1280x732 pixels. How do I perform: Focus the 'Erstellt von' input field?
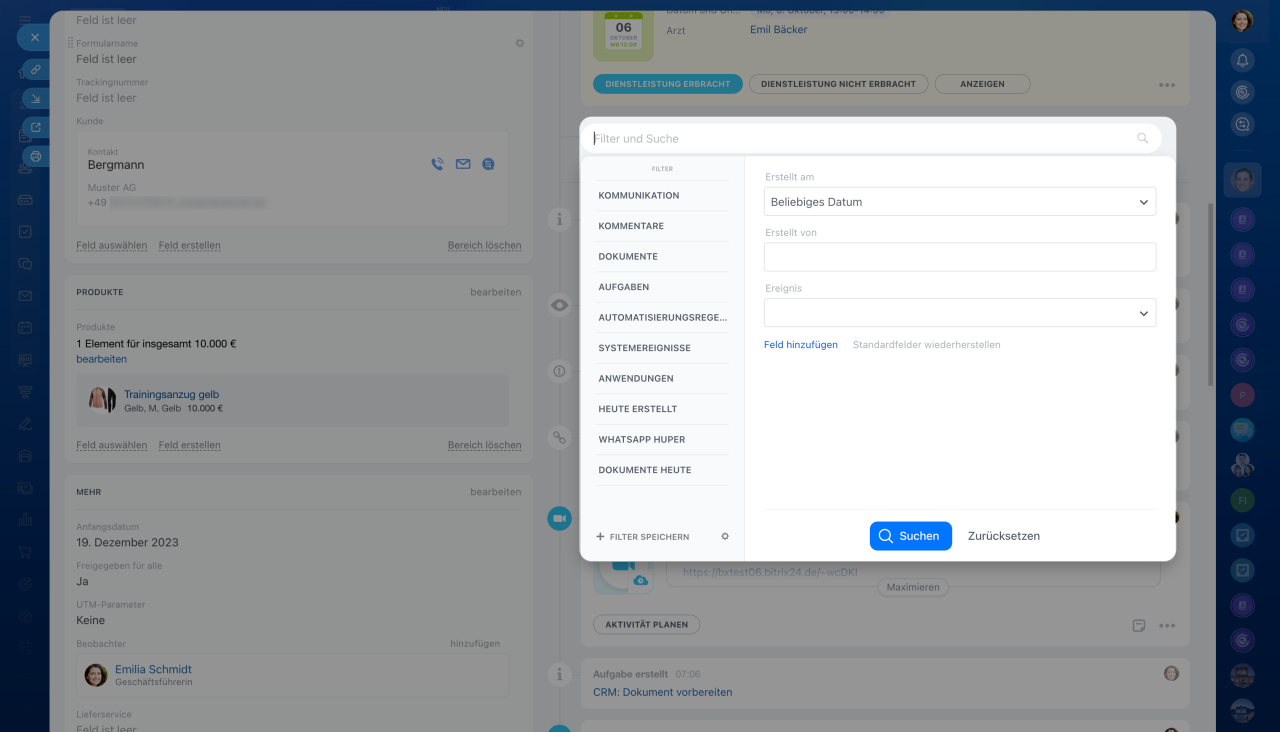coord(959,257)
